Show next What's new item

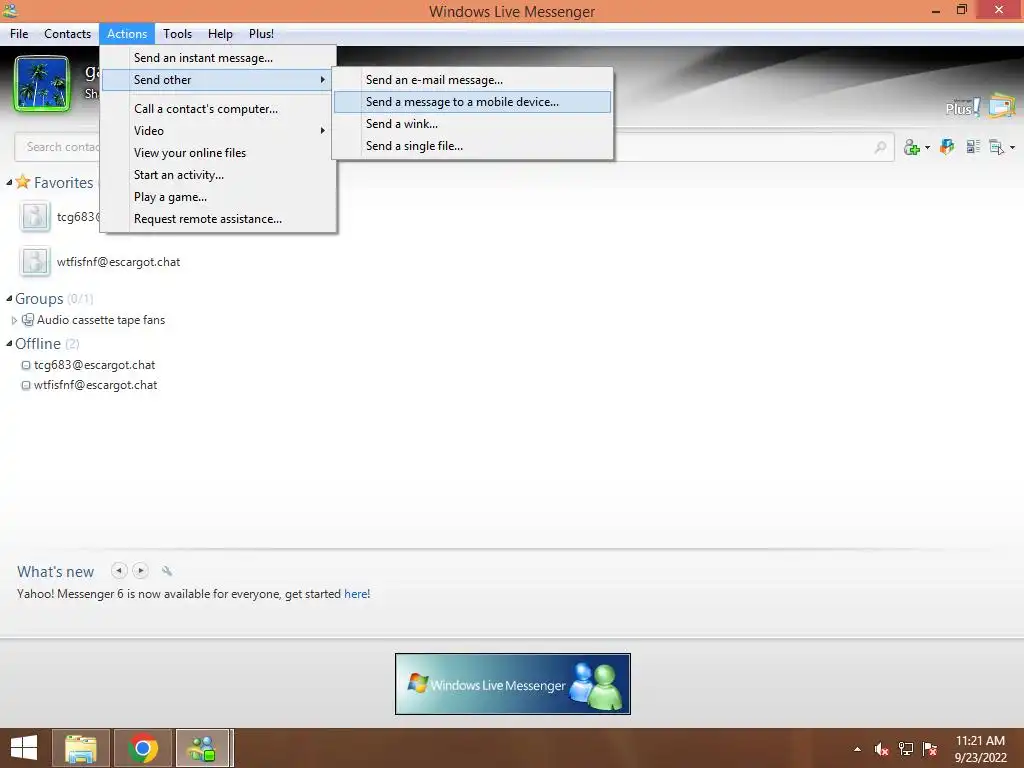pos(140,571)
